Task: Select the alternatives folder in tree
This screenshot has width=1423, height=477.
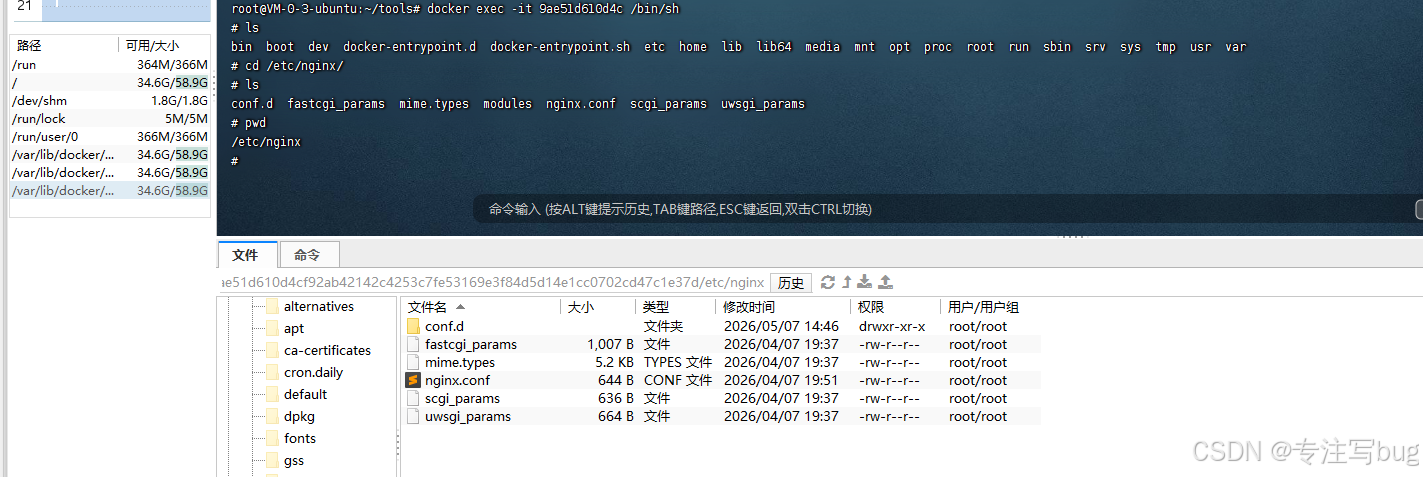Action: click(319, 306)
